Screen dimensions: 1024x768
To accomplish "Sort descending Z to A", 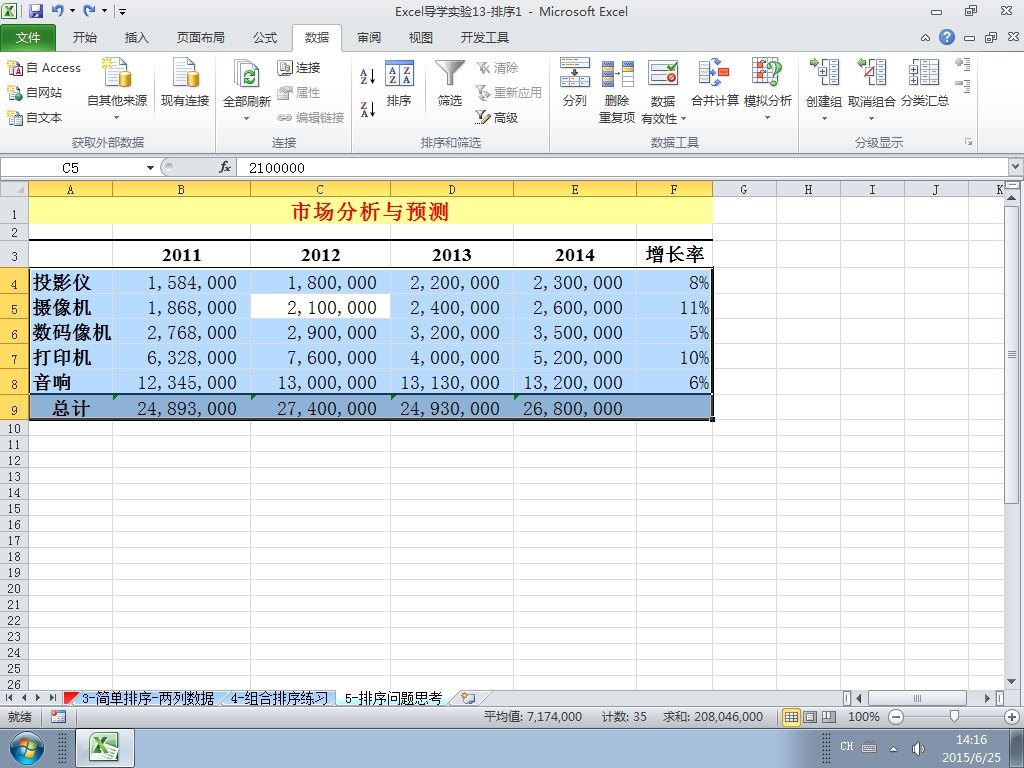I will tap(368, 108).
